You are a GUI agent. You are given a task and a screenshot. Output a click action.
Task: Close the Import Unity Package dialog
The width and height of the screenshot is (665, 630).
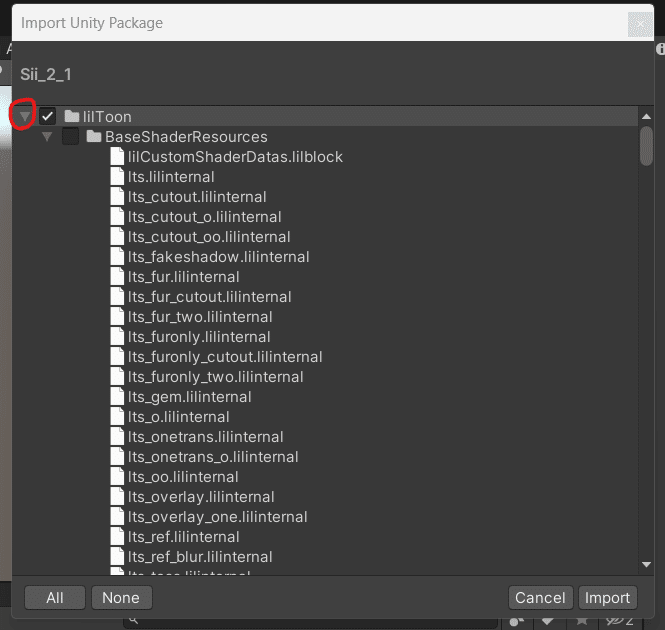point(640,24)
